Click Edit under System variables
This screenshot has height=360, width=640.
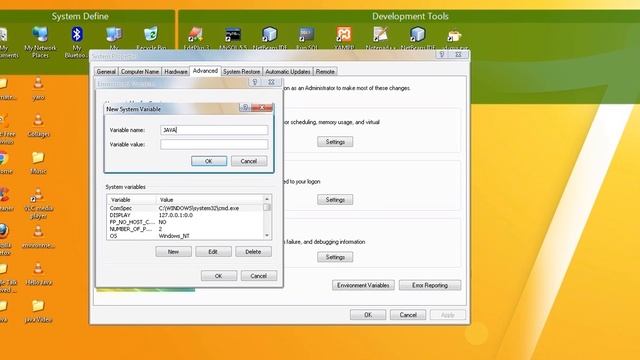click(x=213, y=252)
